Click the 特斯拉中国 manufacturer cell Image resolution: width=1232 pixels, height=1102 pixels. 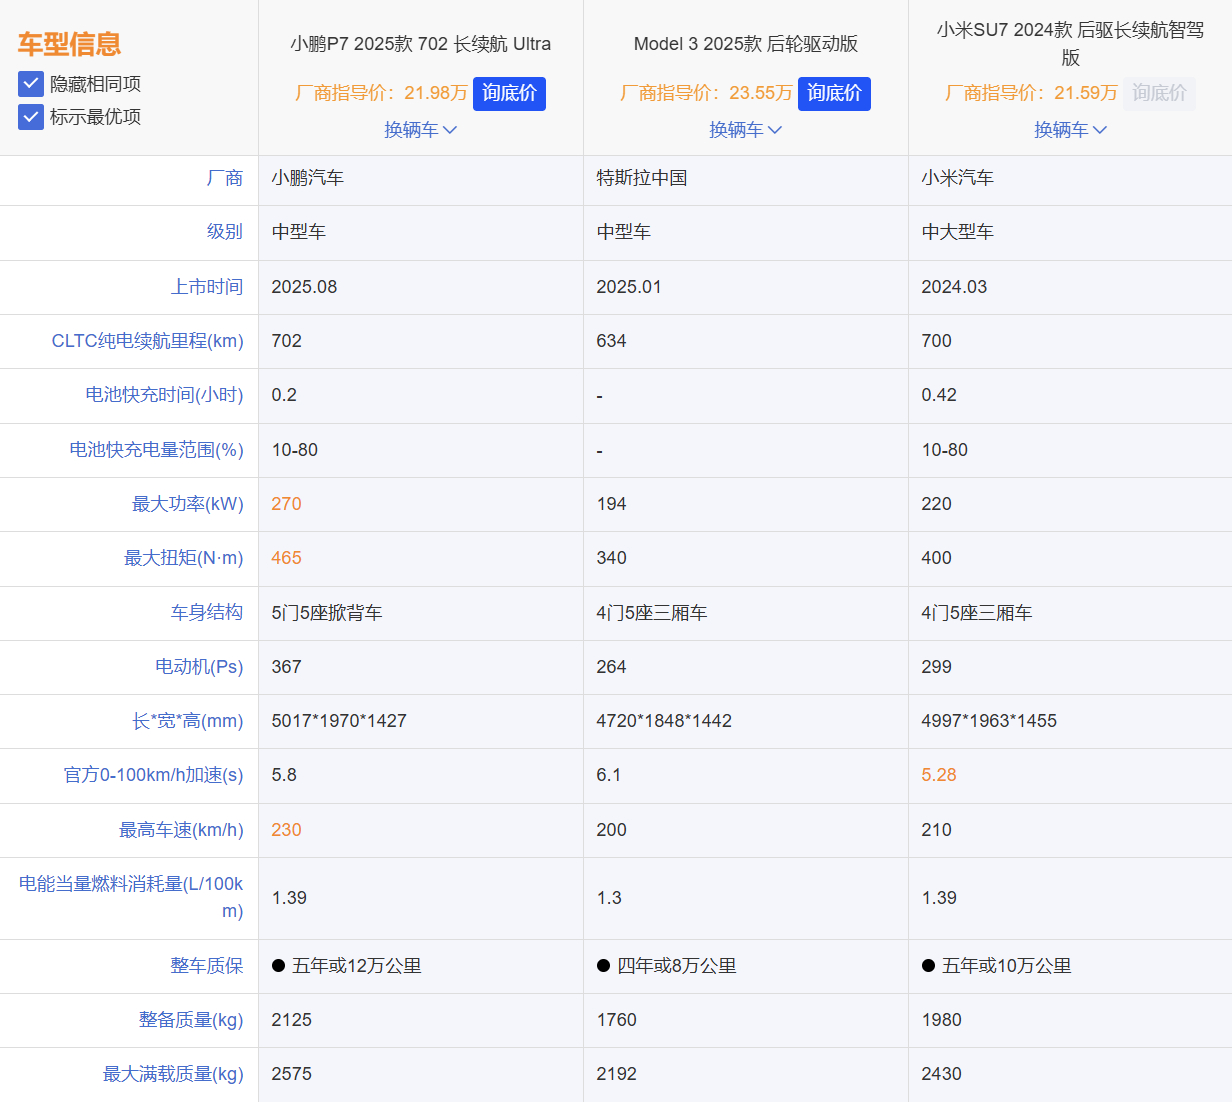tap(642, 178)
